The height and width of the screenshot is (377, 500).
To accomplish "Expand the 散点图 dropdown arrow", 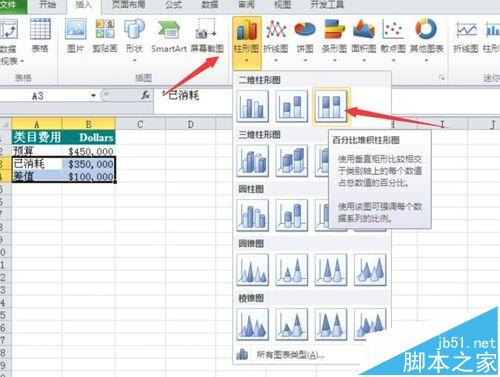I will click(x=393, y=60).
